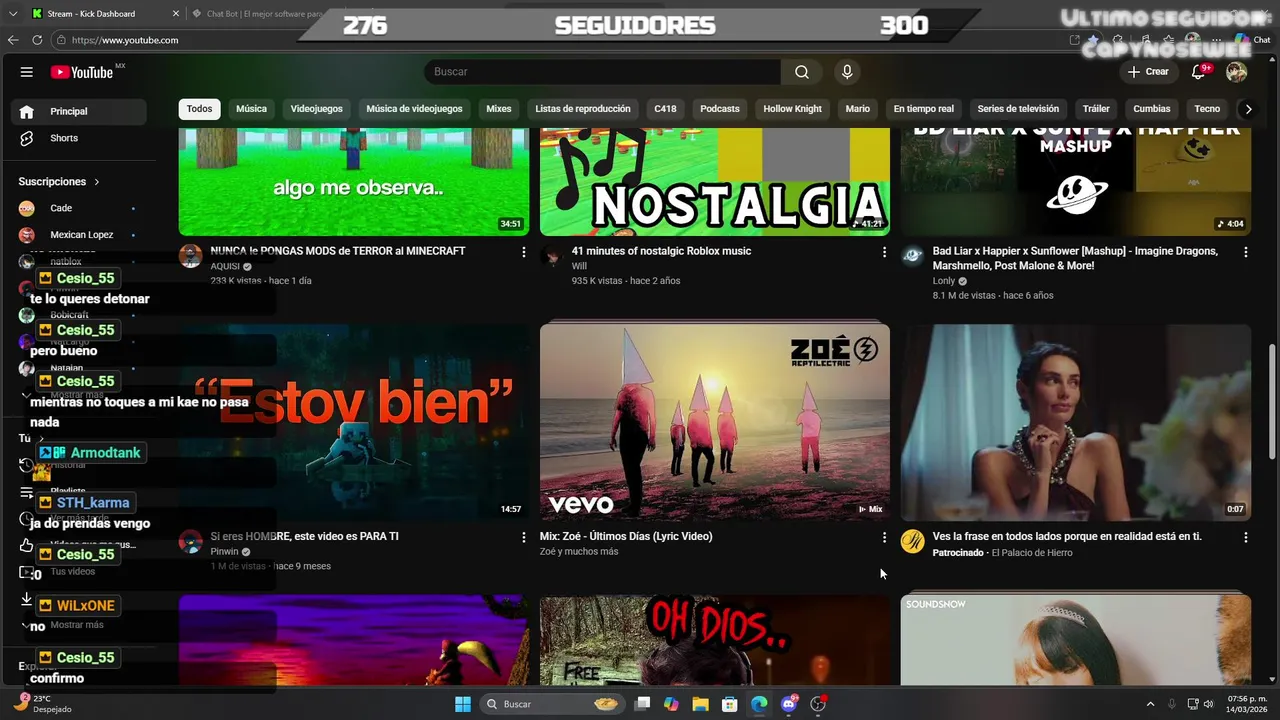Select the En tiempo real chip
The width and height of the screenshot is (1280, 720).
[923, 109]
